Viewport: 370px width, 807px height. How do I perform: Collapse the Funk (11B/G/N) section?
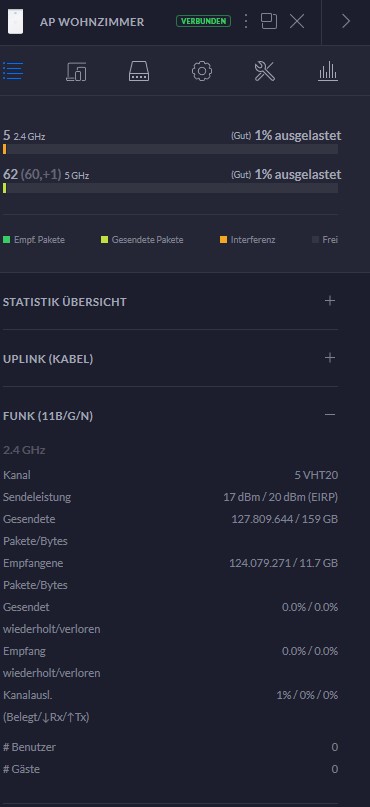tap(330, 415)
